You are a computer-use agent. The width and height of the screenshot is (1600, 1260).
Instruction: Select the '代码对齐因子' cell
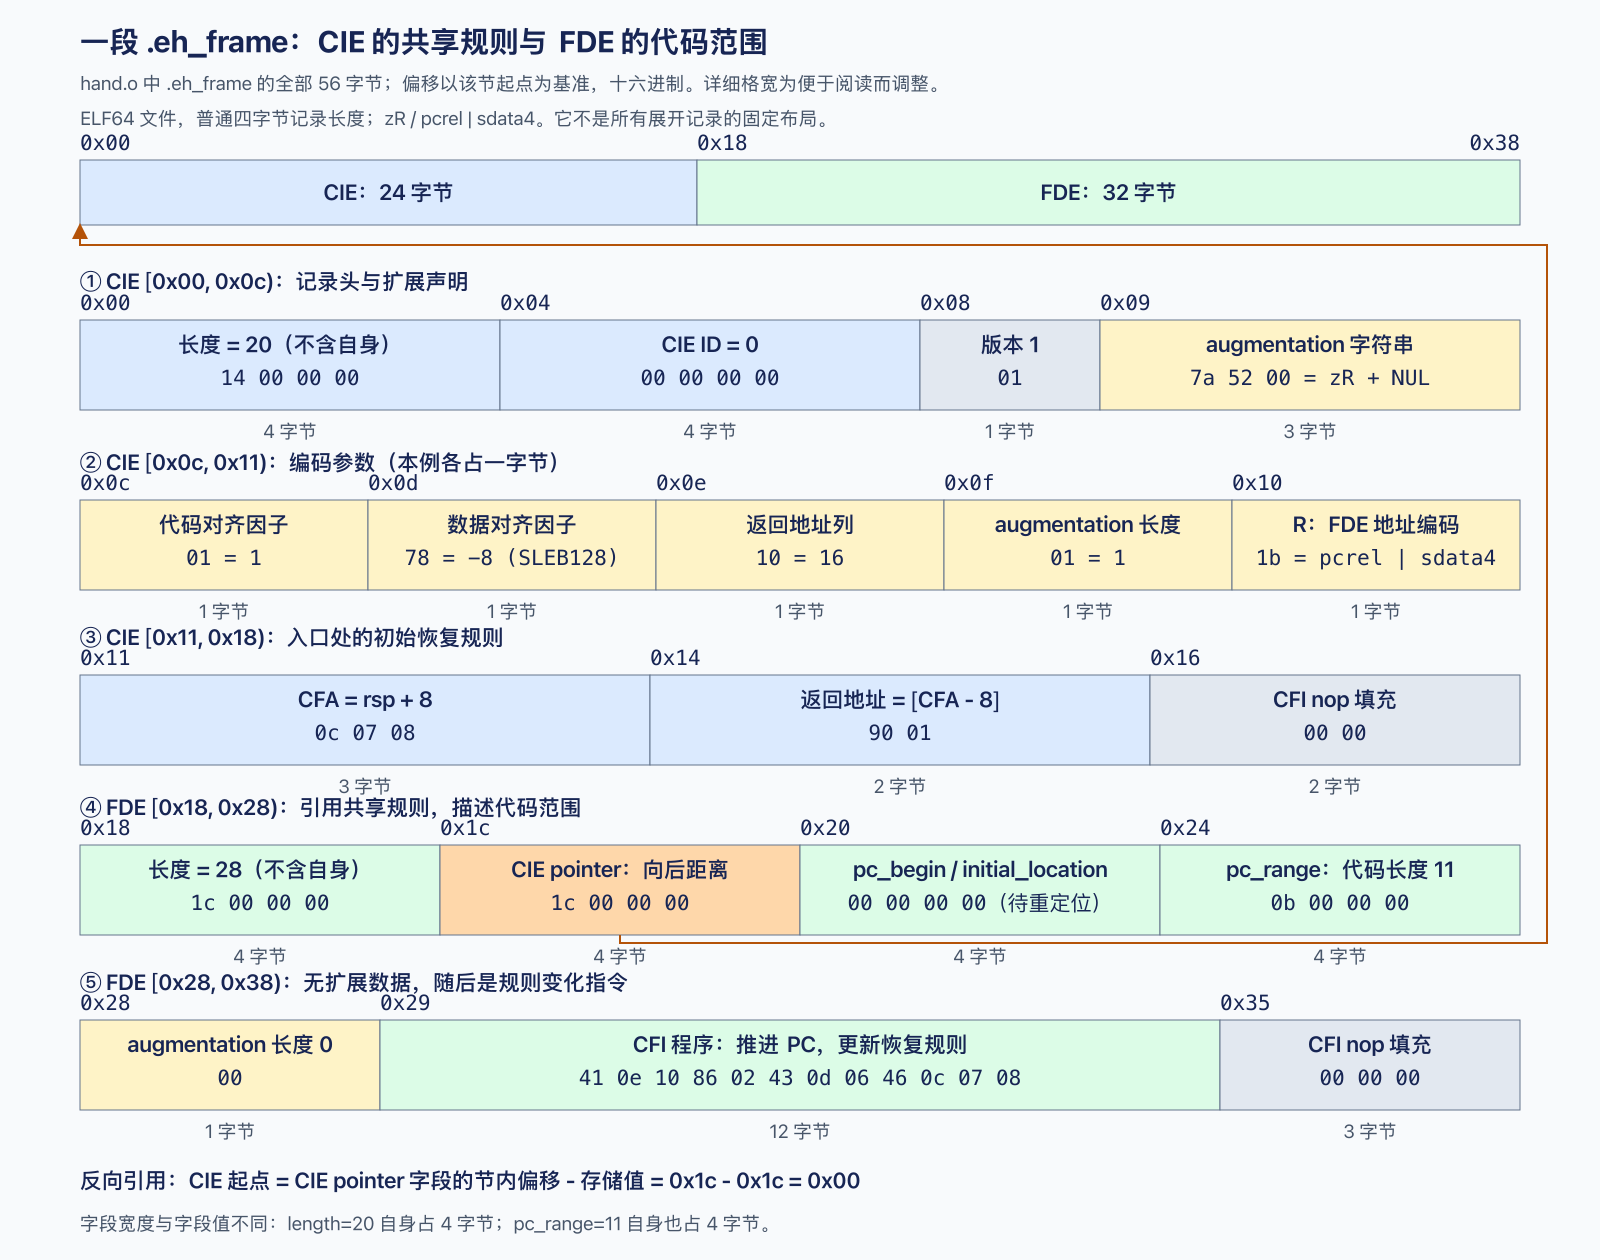click(x=224, y=545)
